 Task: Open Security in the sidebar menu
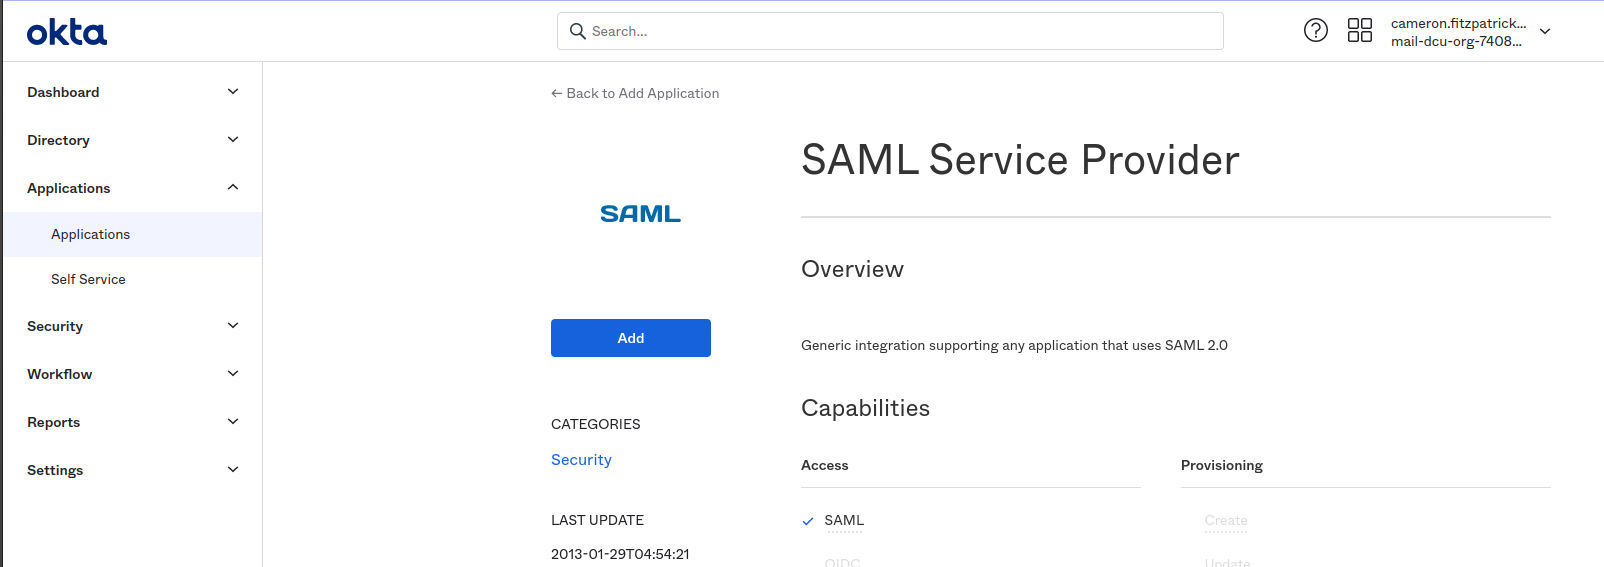[x=55, y=326]
